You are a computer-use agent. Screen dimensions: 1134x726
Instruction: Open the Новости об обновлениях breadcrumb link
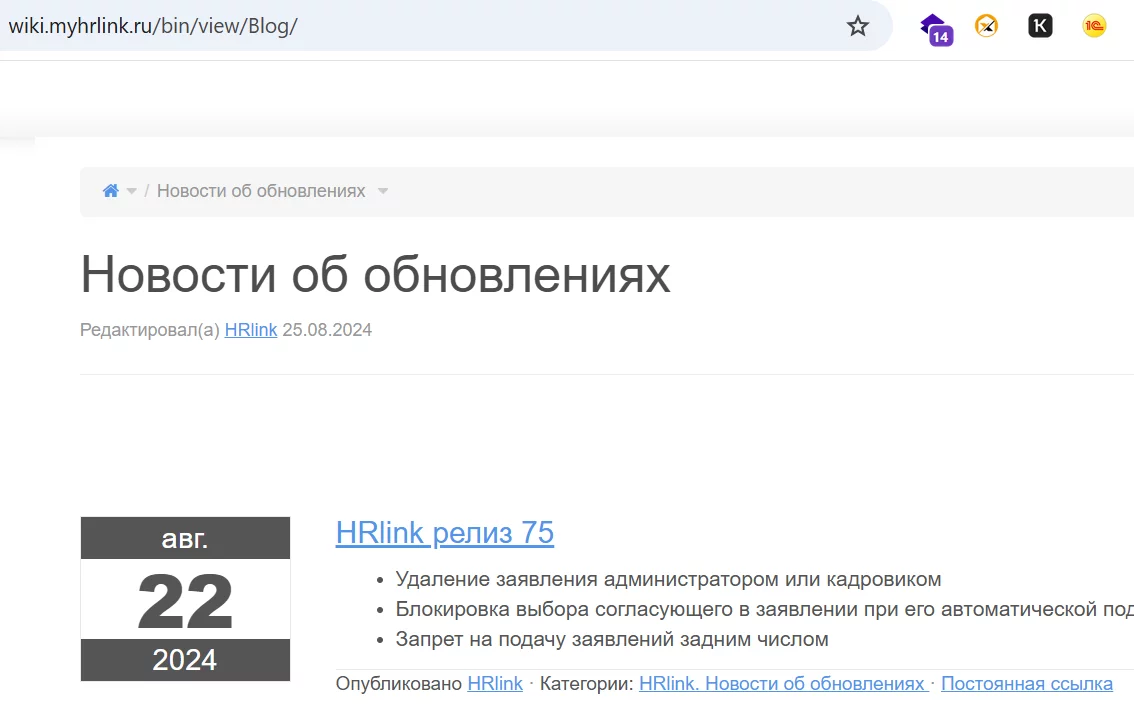coord(261,191)
